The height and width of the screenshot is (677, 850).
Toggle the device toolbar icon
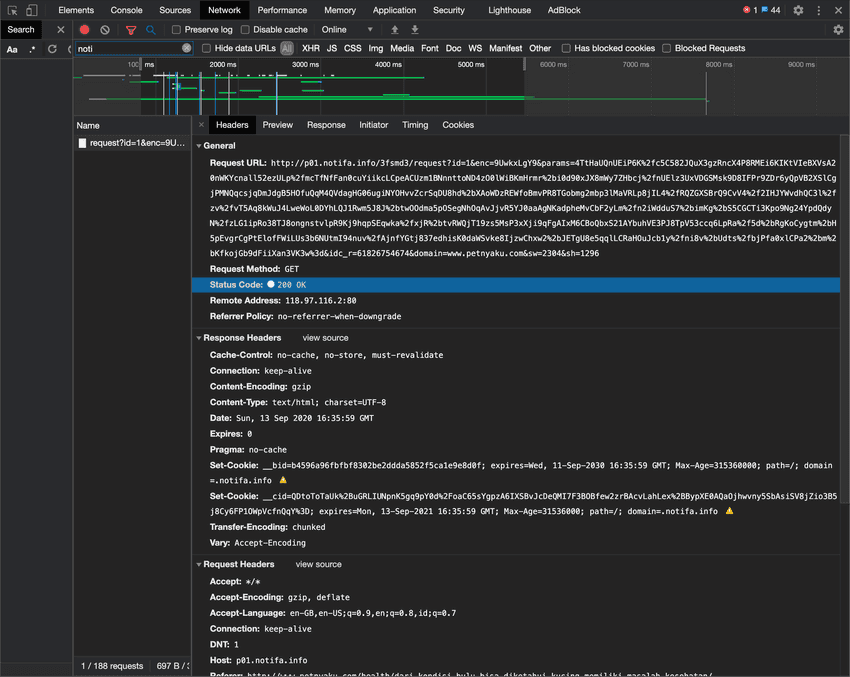click(32, 10)
